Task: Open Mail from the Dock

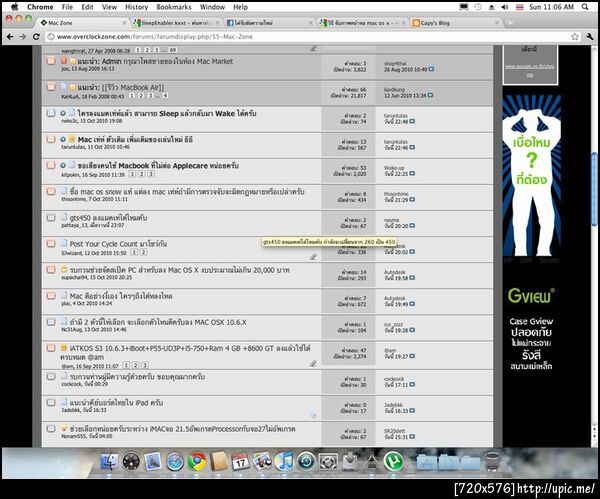Action: pyautogui.click(x=153, y=462)
